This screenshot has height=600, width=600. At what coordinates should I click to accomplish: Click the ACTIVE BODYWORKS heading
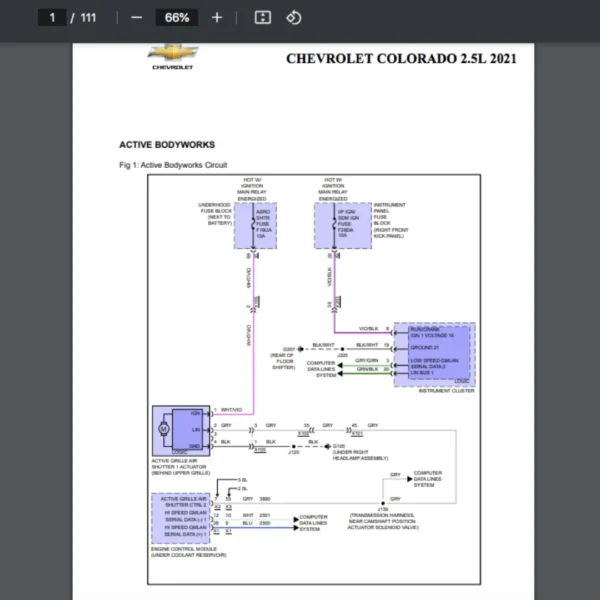(x=167, y=145)
